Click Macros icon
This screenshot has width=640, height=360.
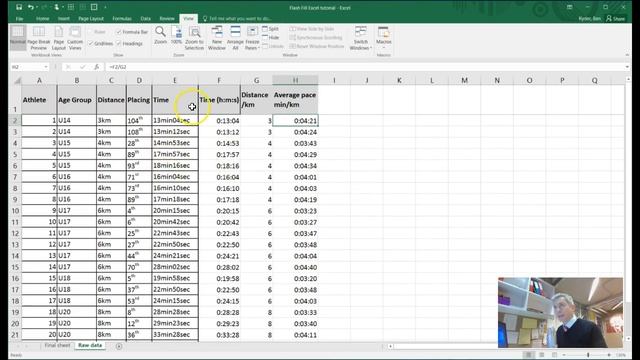pyautogui.click(x=384, y=33)
